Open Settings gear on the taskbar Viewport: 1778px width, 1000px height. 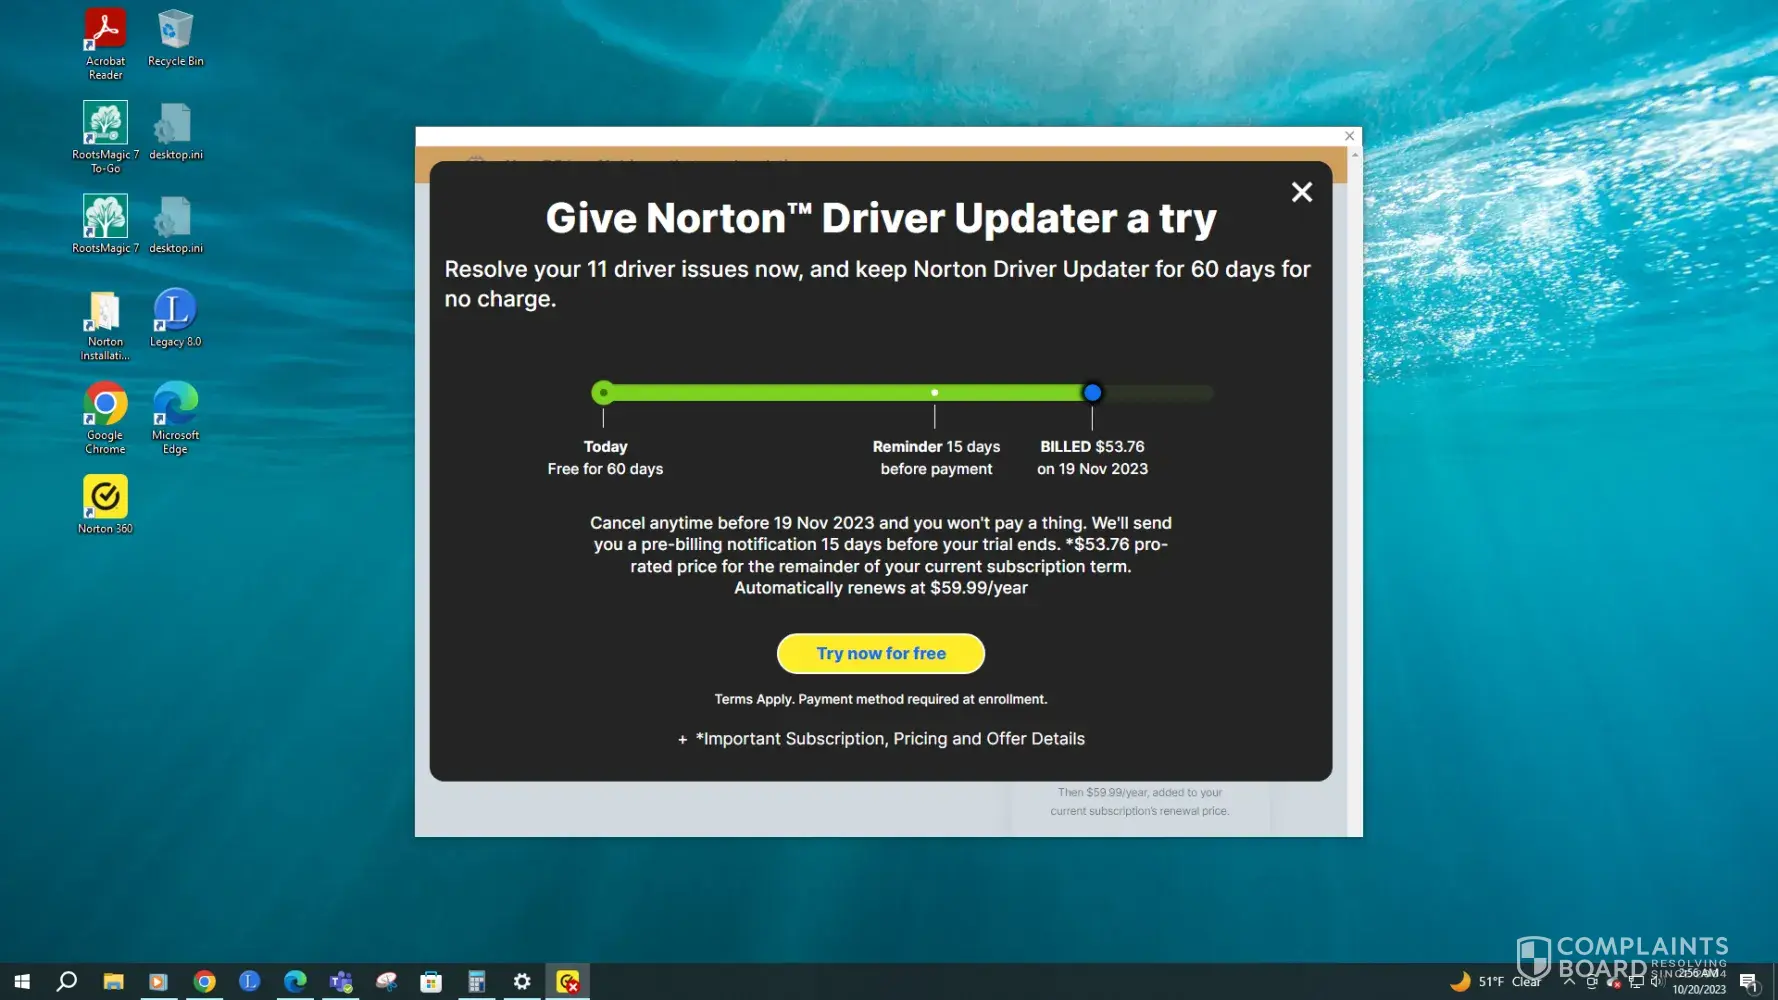tap(522, 982)
